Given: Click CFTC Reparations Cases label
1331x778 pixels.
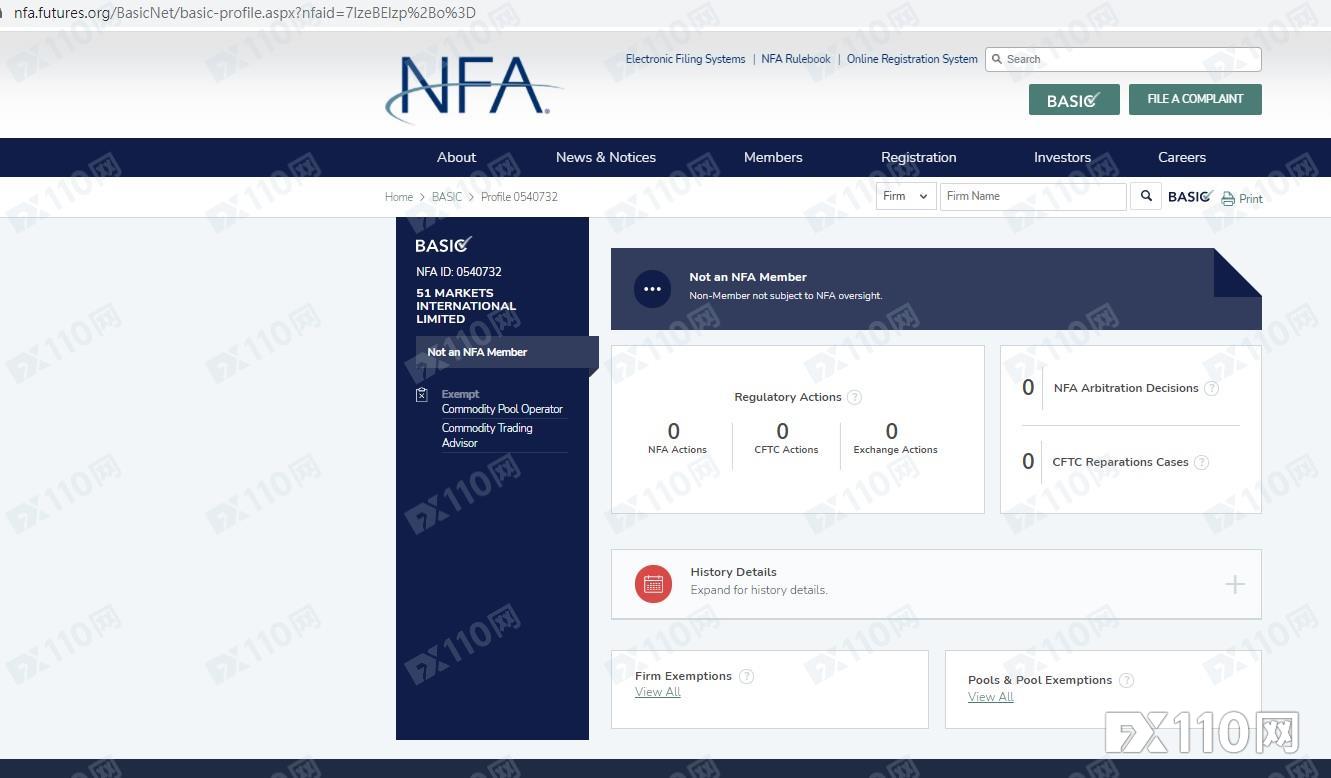Looking at the screenshot, I should pyautogui.click(x=1120, y=462).
